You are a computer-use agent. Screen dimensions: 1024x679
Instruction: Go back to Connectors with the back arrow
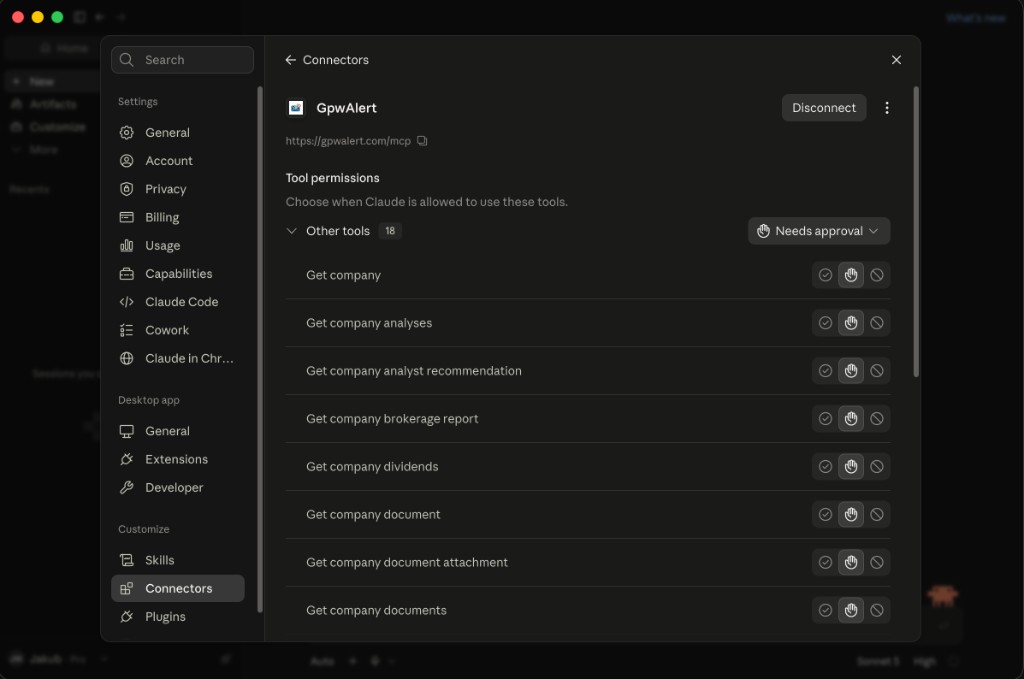(x=291, y=60)
